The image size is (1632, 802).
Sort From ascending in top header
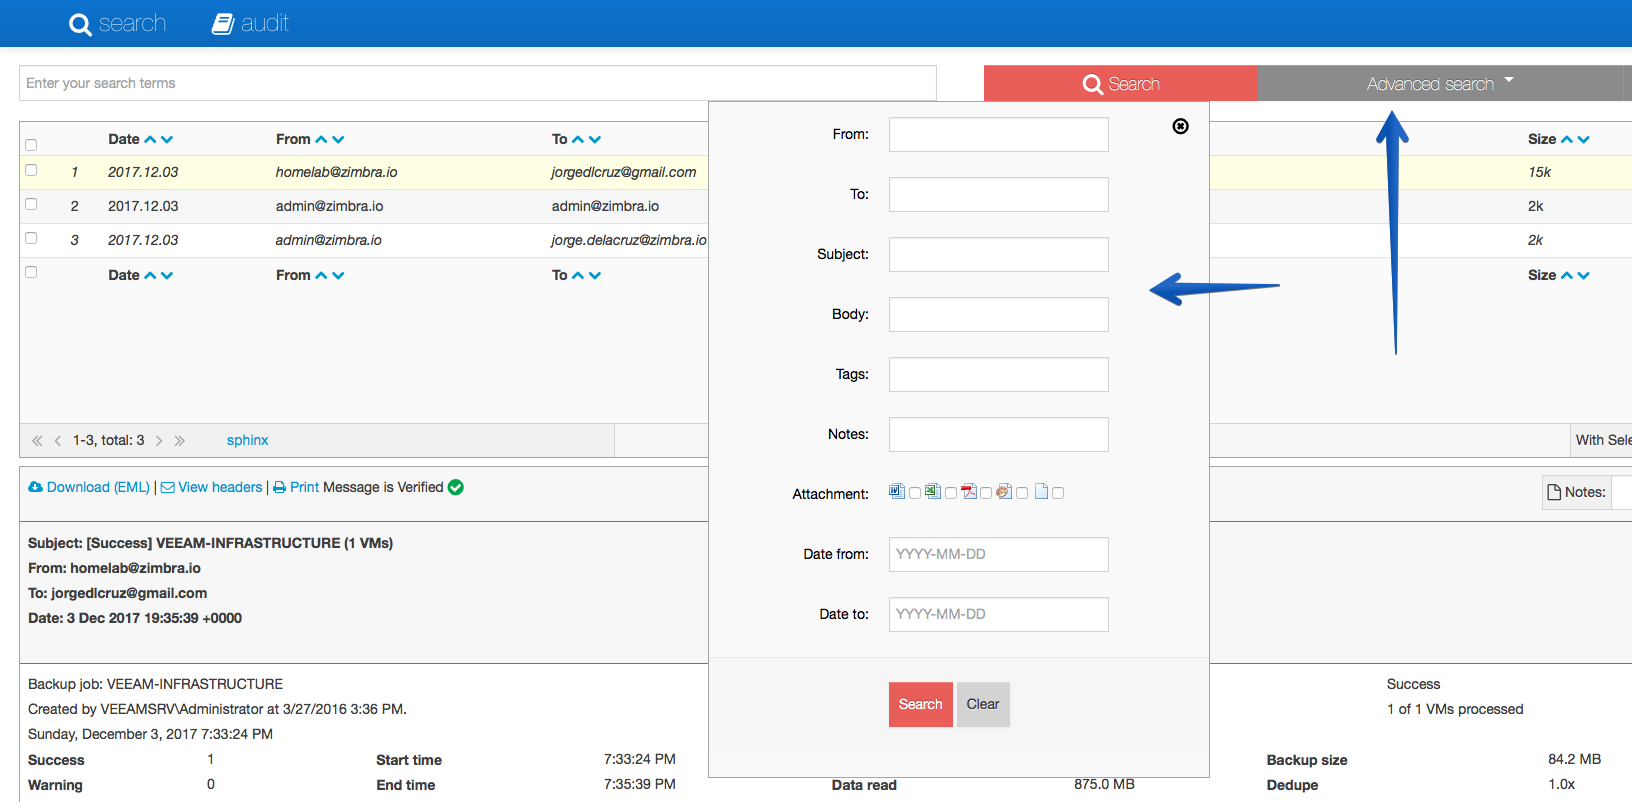pyautogui.click(x=321, y=140)
